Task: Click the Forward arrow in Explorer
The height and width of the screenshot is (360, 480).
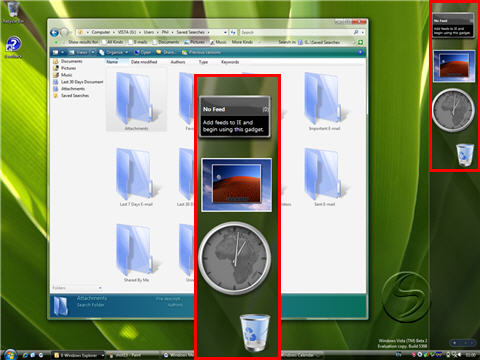Action: [65, 32]
